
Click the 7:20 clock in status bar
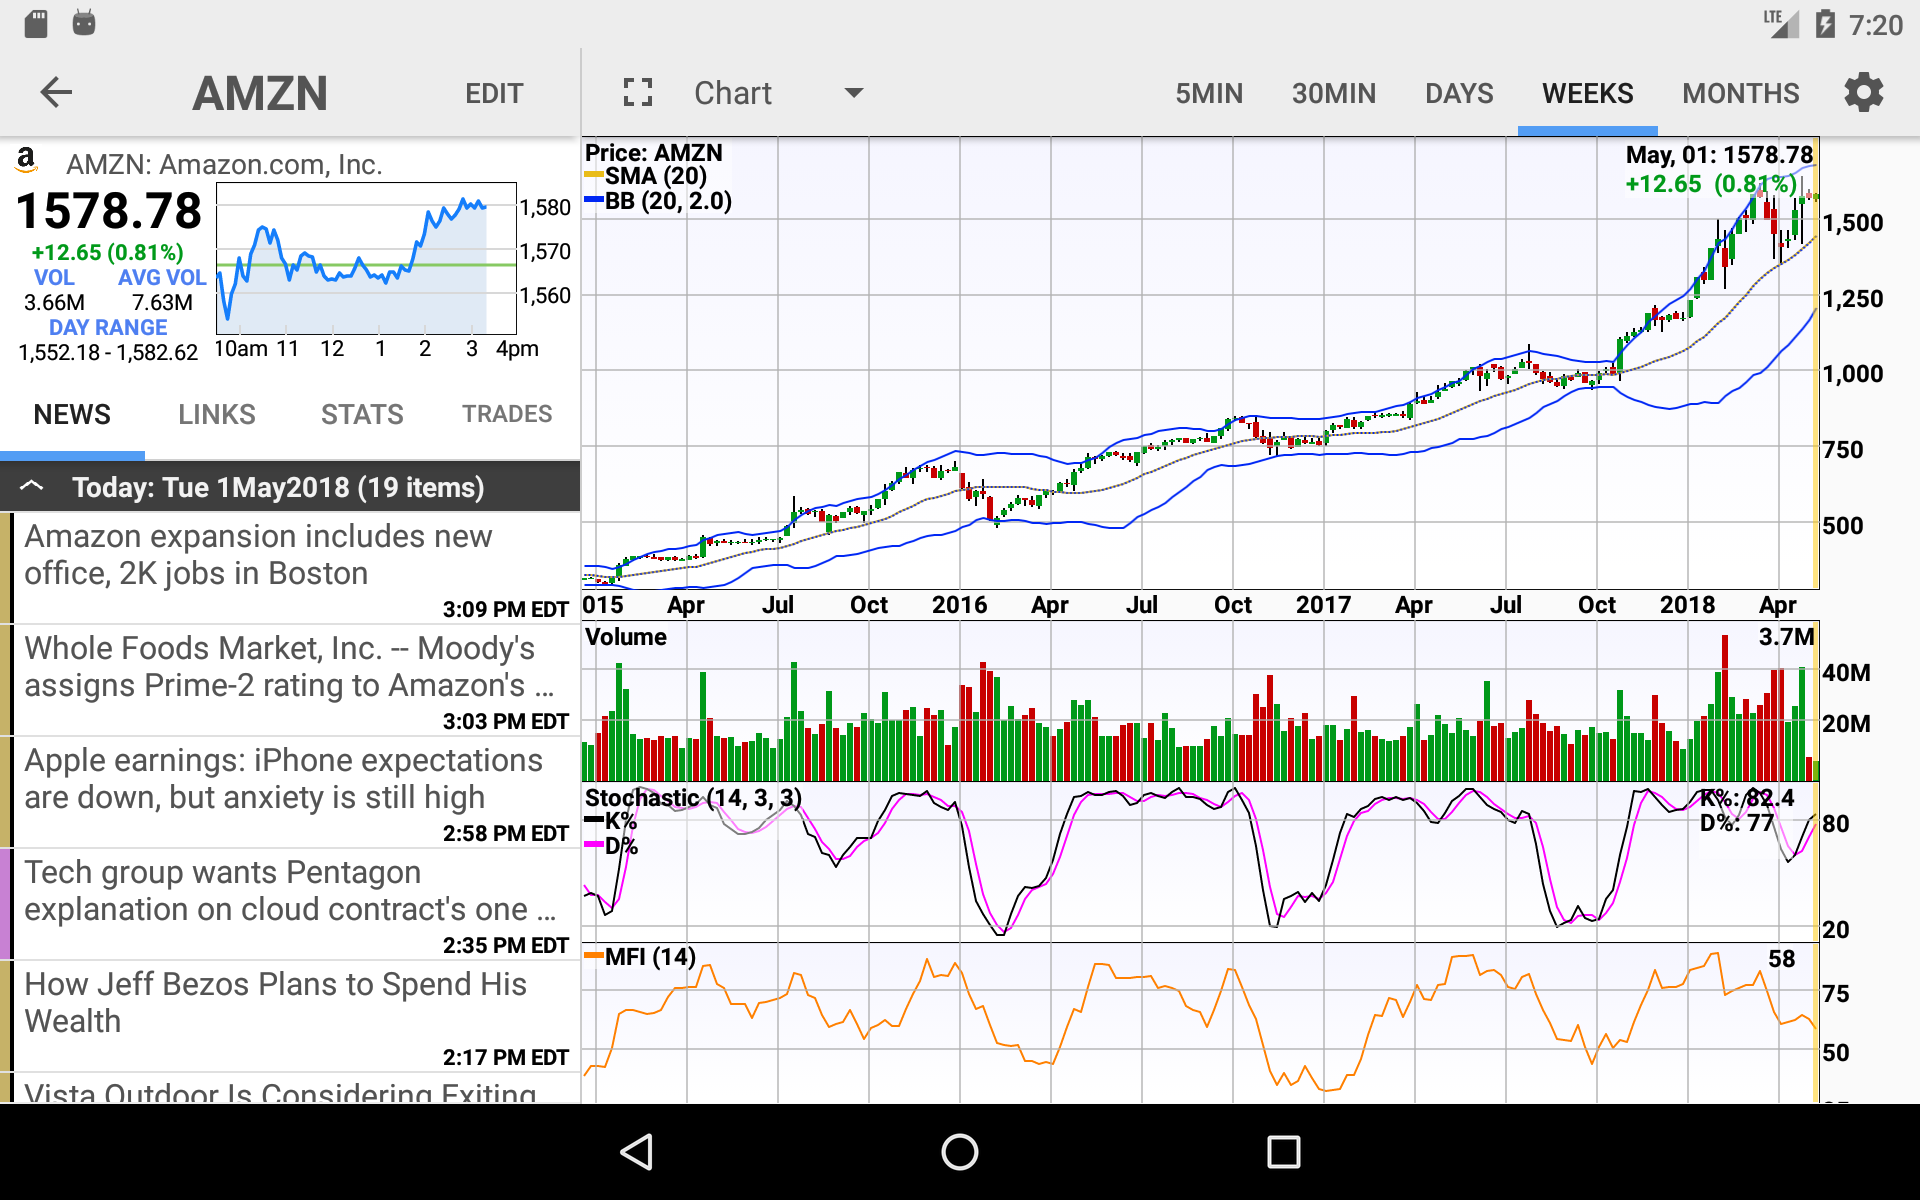point(1875,25)
